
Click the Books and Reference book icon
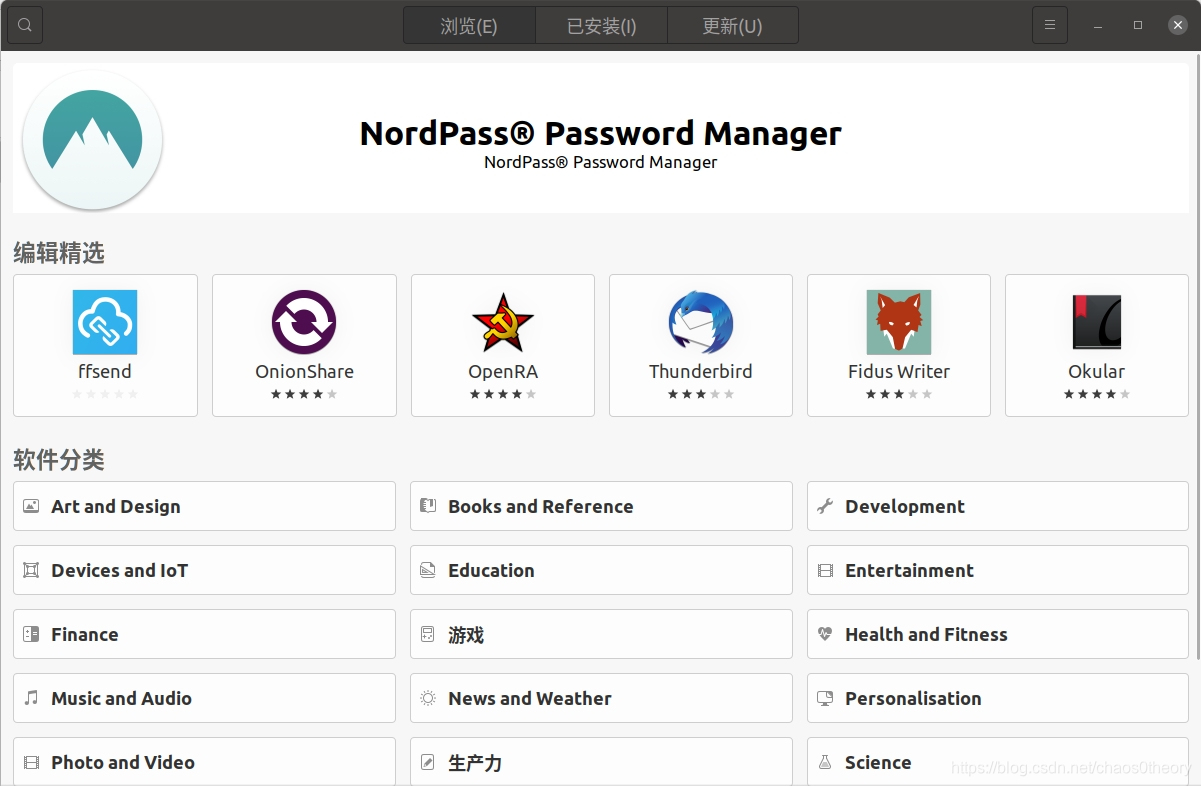pos(428,506)
